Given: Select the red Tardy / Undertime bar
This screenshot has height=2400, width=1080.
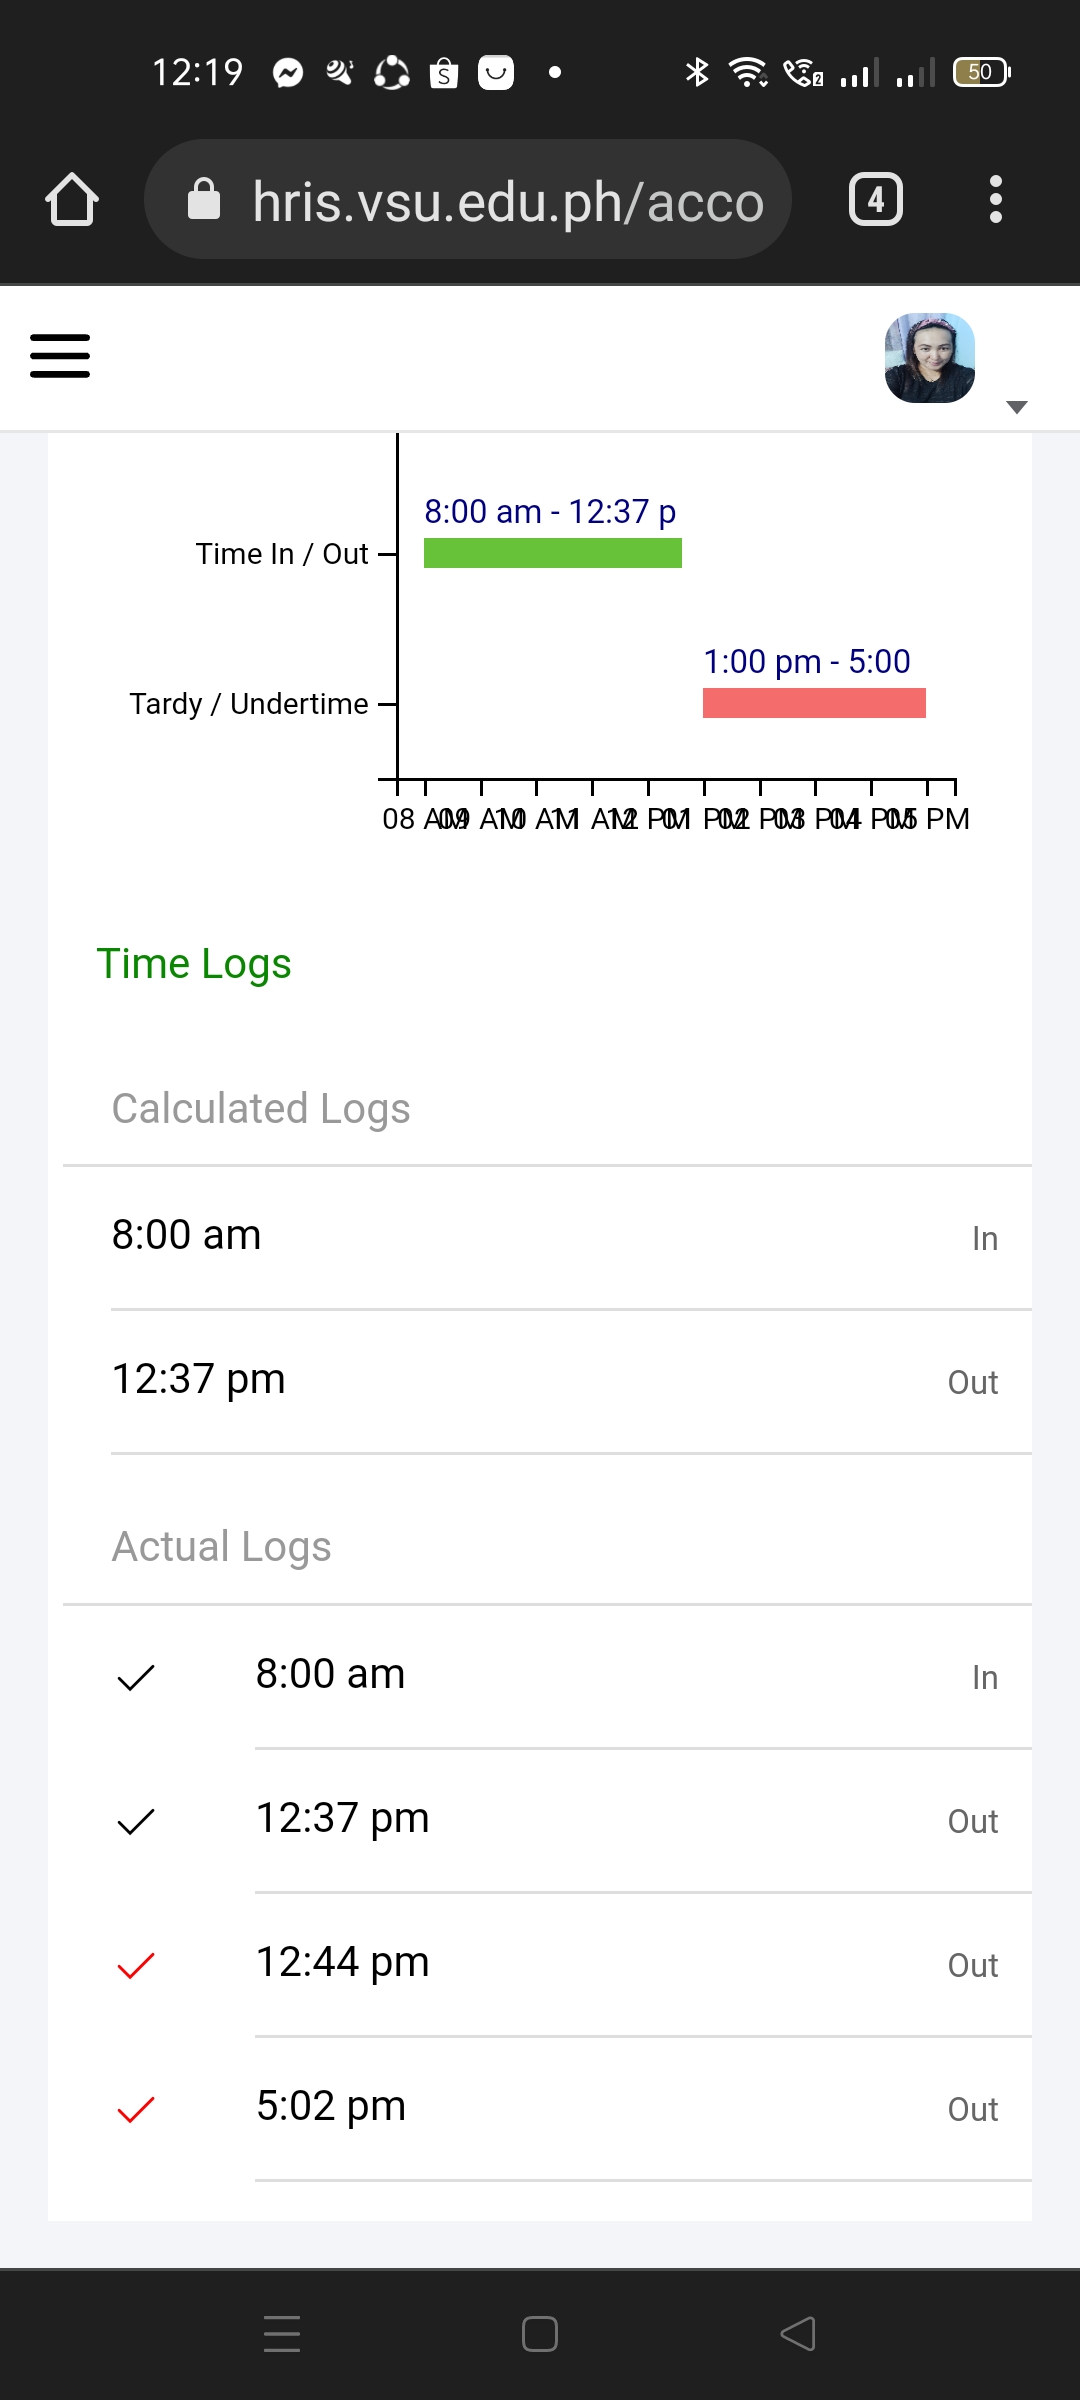Looking at the screenshot, I should point(814,703).
